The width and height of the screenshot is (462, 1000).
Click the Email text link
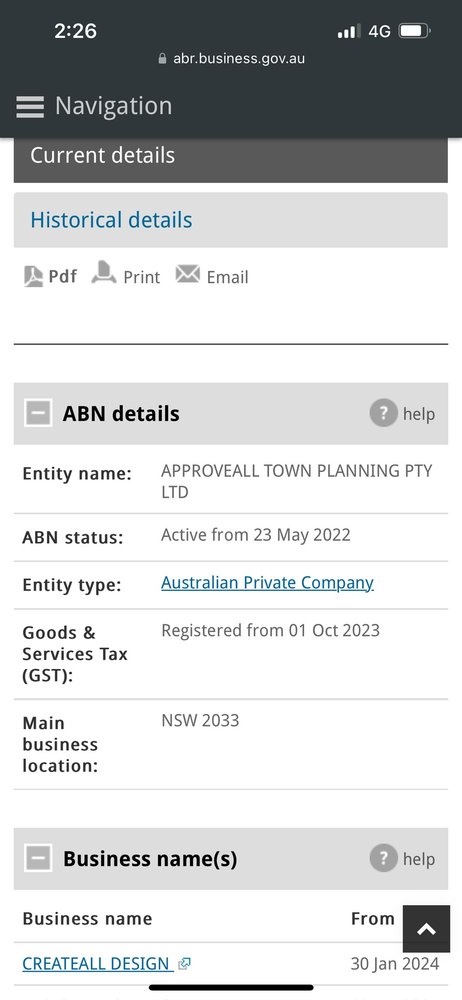tap(227, 277)
